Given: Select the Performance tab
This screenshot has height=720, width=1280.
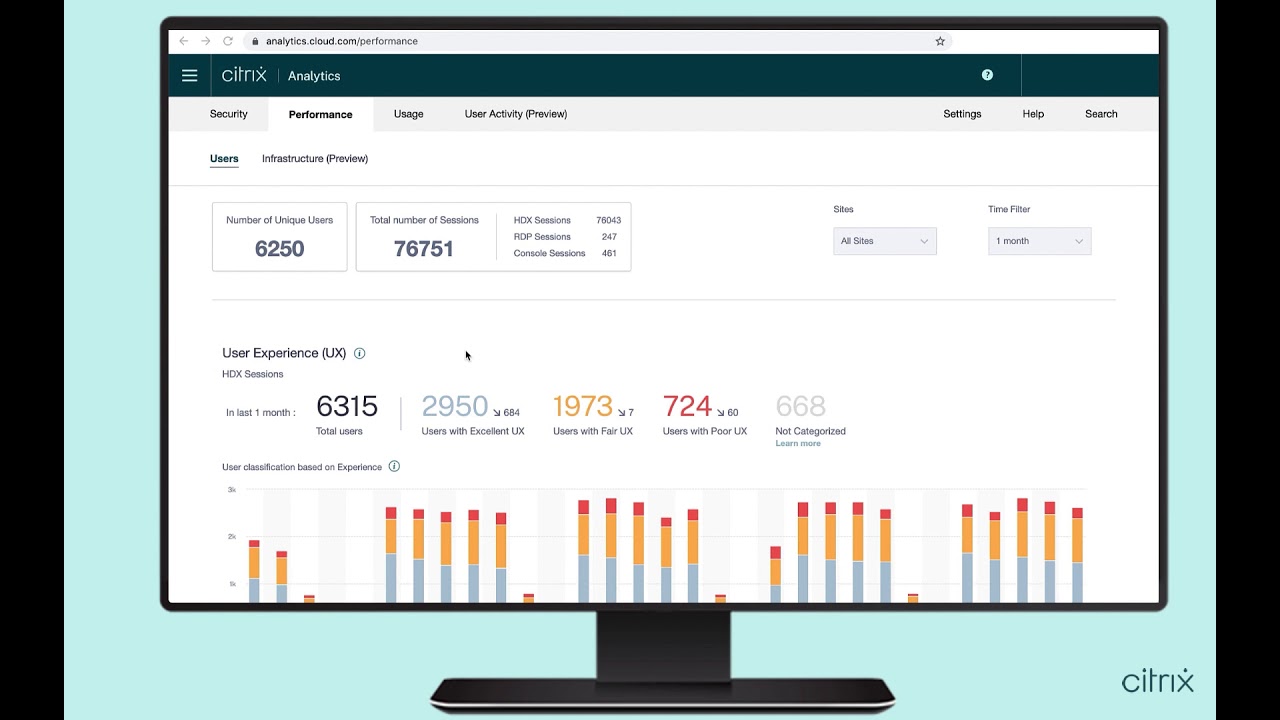Looking at the screenshot, I should click(321, 114).
